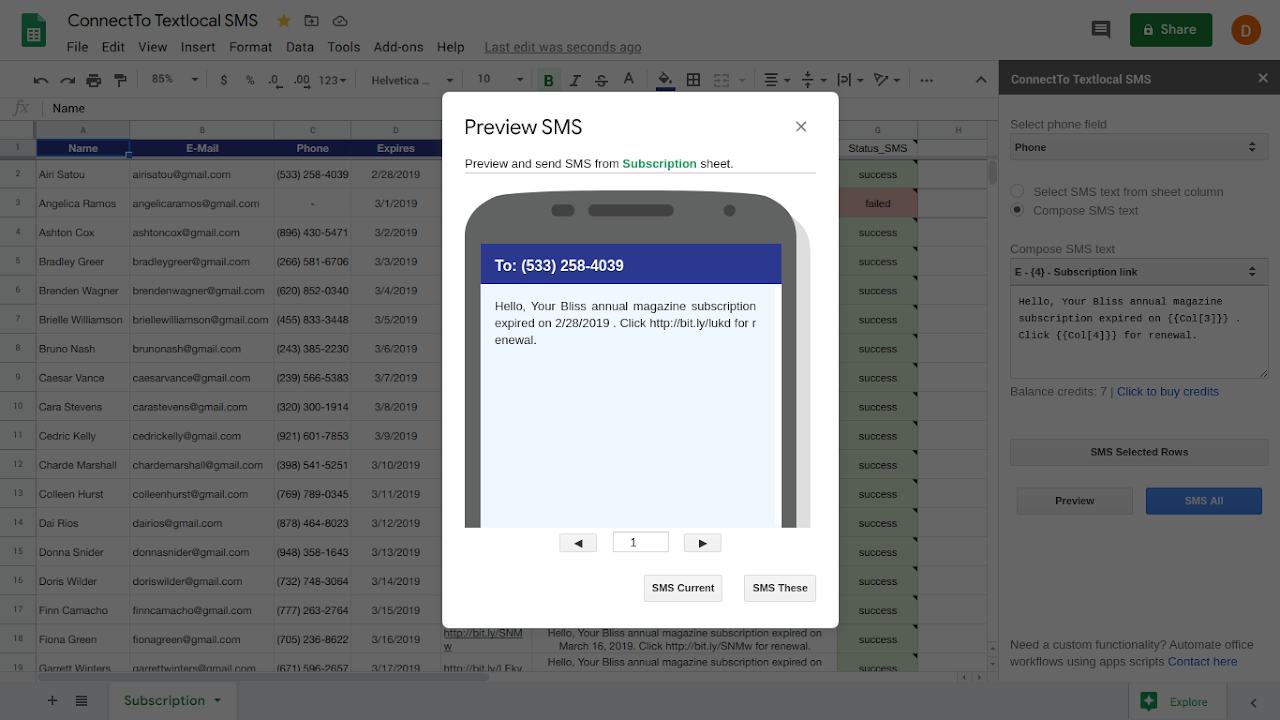The width and height of the screenshot is (1280, 720).
Task: Follow the 'Contact here' link
Action: 1202,661
